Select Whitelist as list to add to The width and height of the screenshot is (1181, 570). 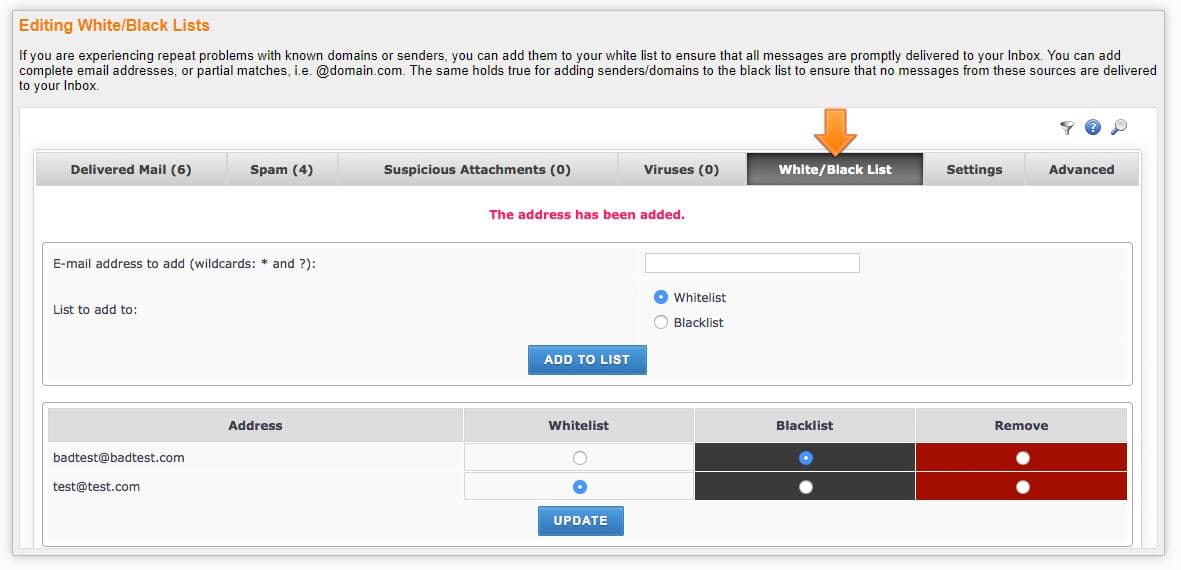tap(661, 297)
